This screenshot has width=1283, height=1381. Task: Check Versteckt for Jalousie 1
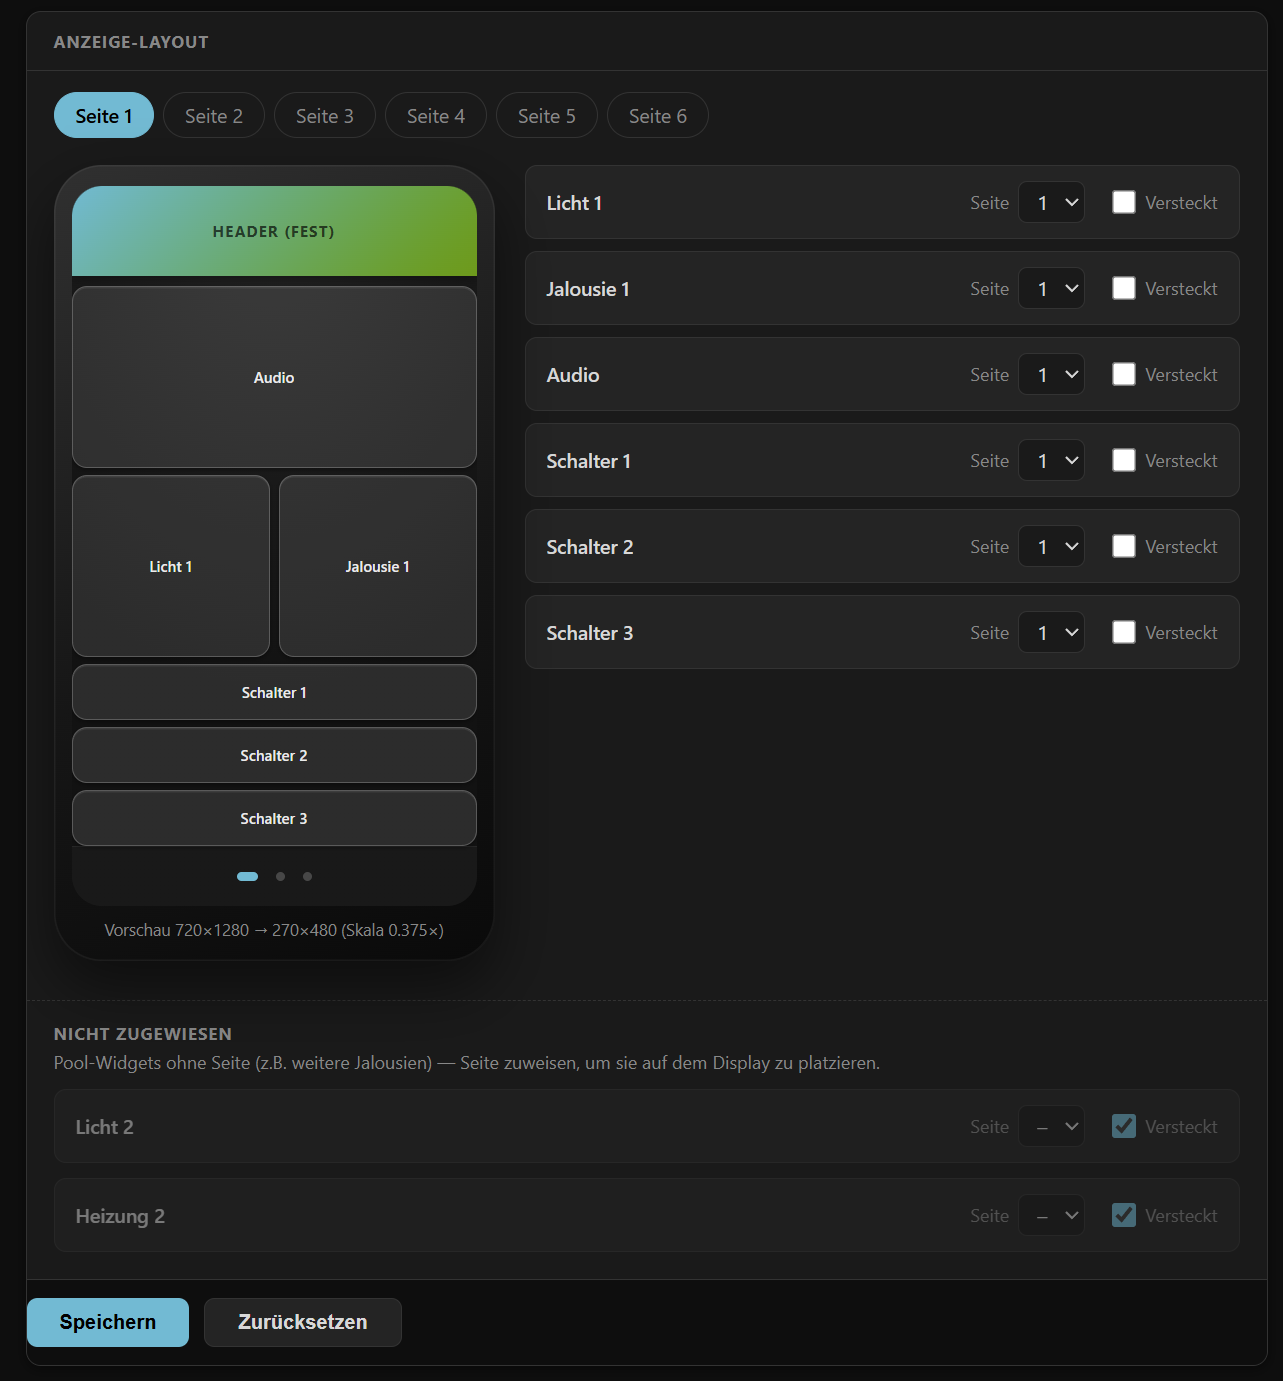[1124, 288]
